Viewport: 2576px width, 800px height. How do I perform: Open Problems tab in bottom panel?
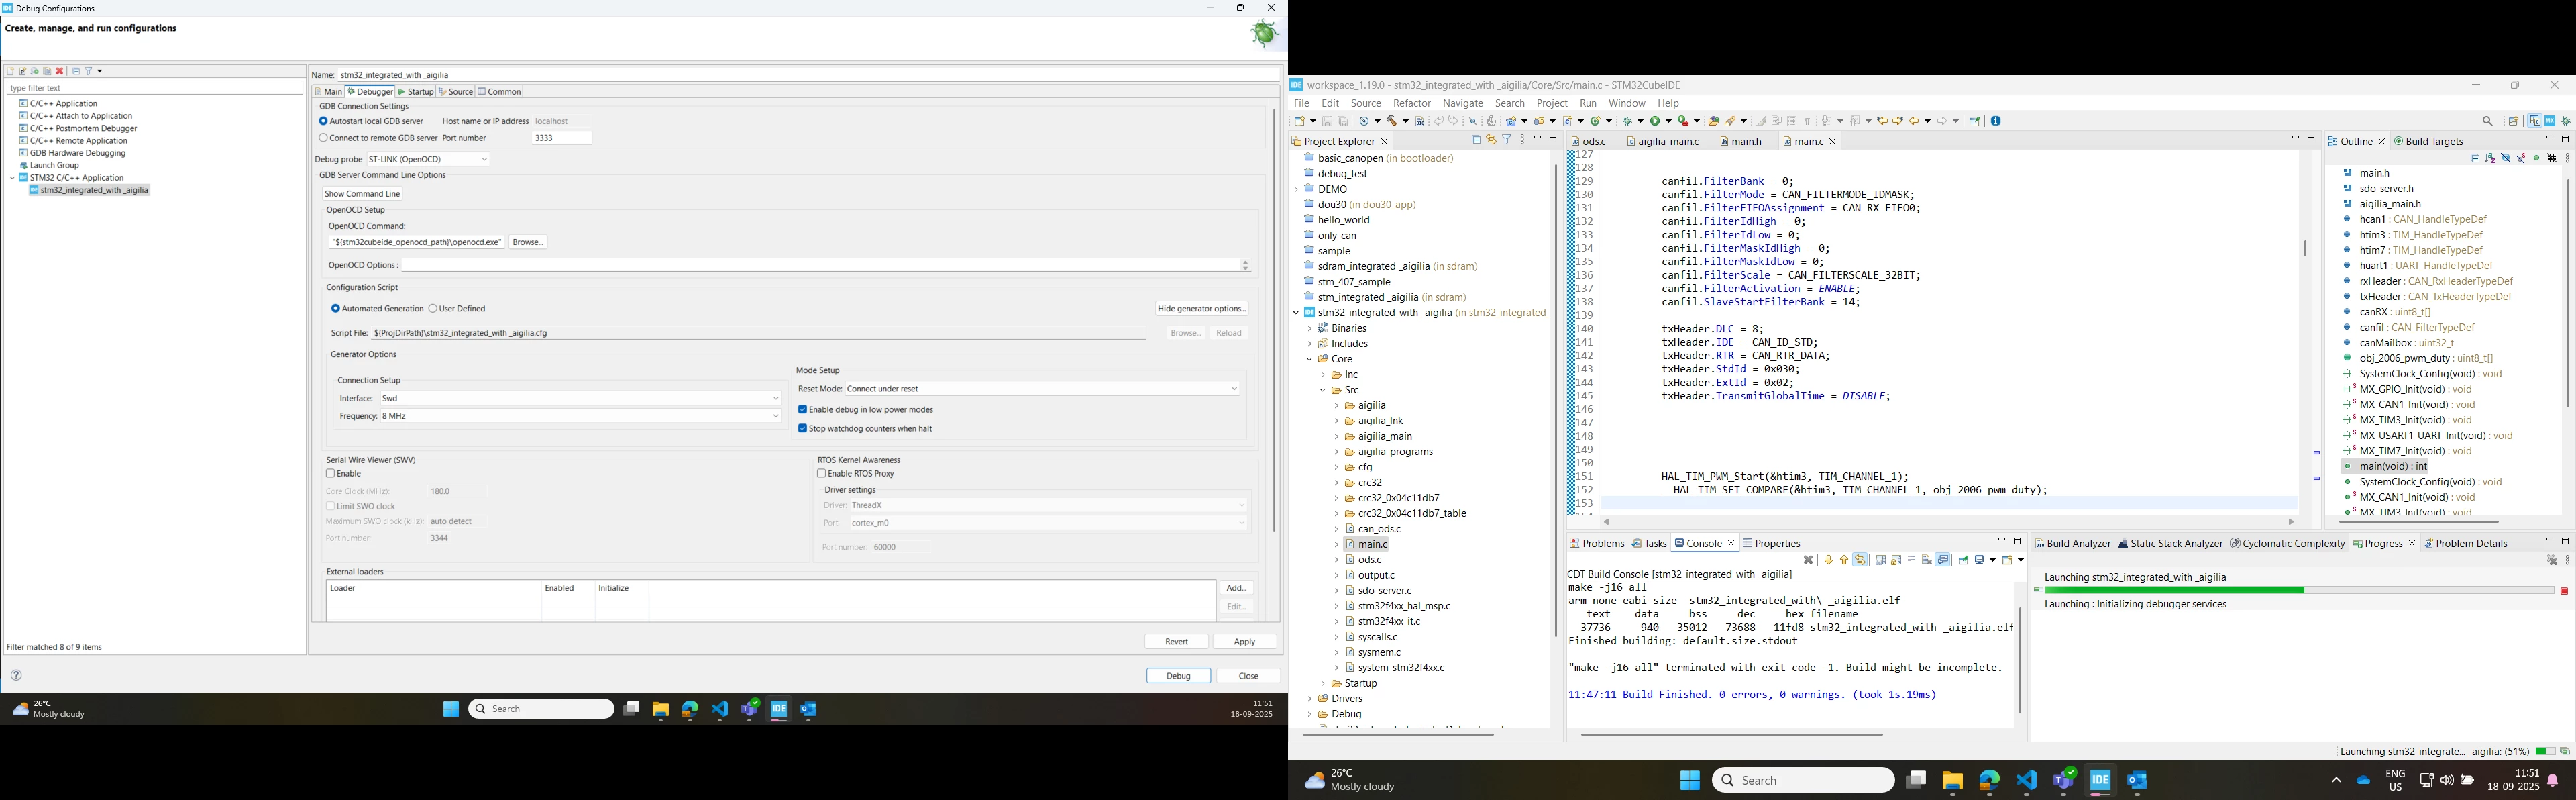coord(1597,544)
